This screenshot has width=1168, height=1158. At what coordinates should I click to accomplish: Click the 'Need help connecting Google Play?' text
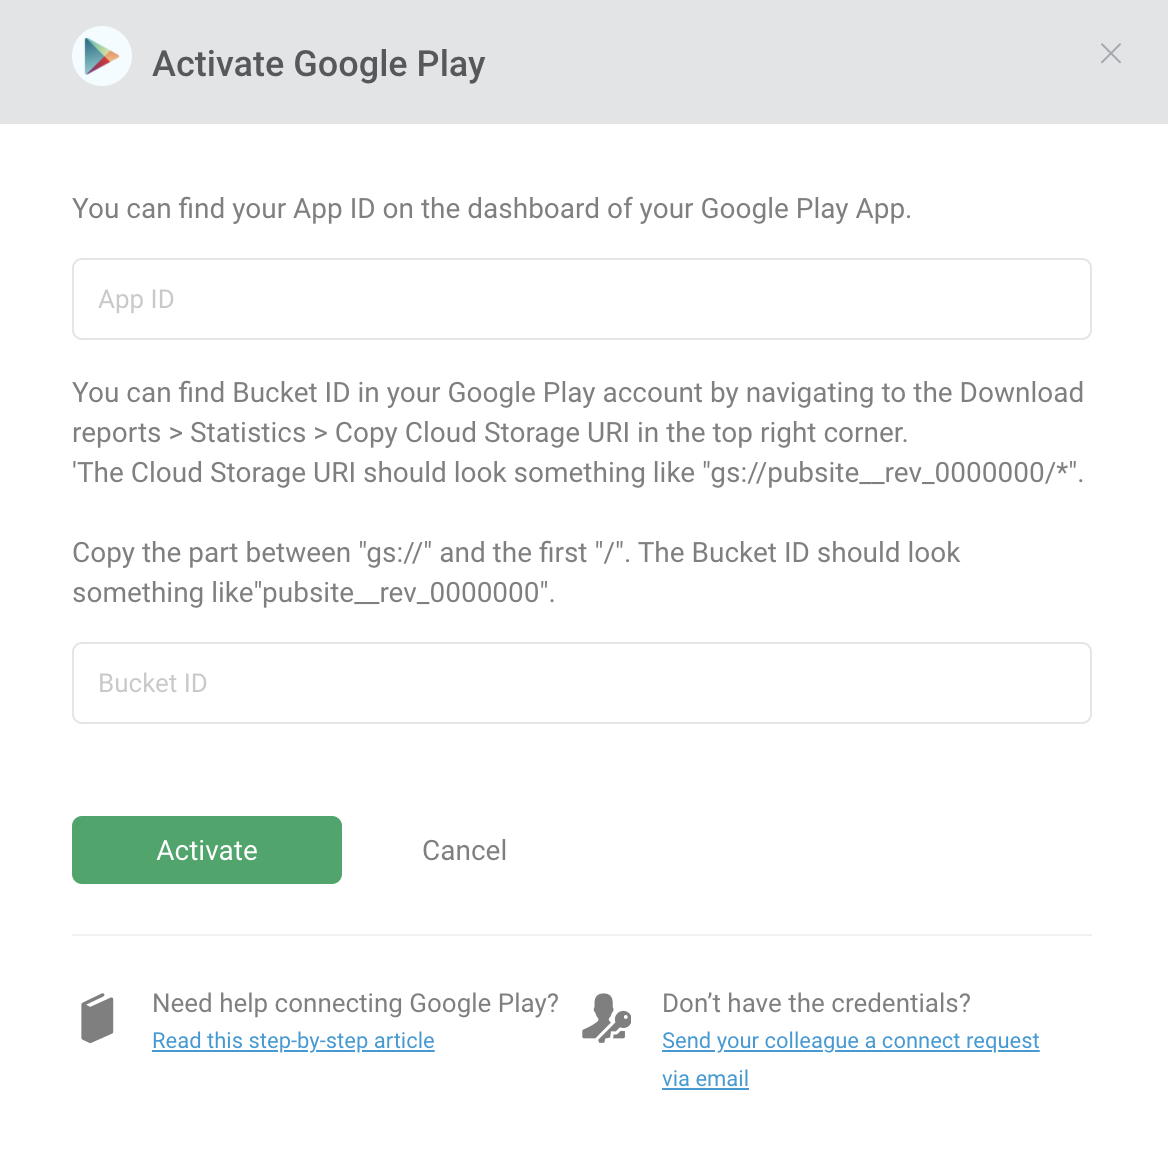pos(355,1003)
